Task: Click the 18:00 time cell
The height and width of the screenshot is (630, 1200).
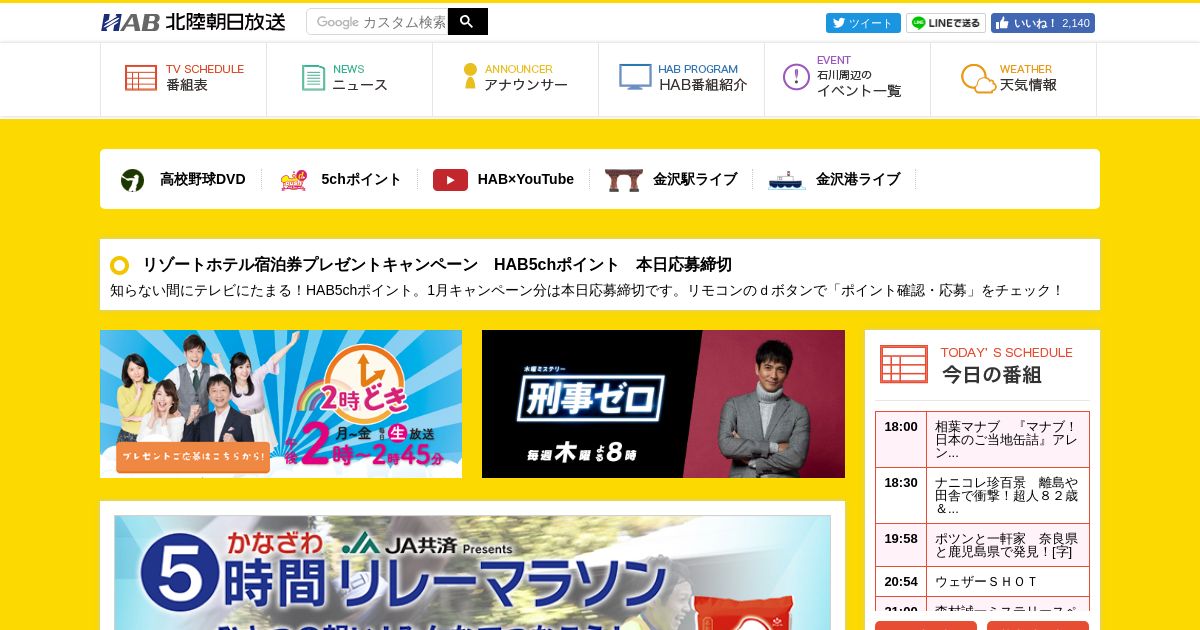Action: coord(901,439)
